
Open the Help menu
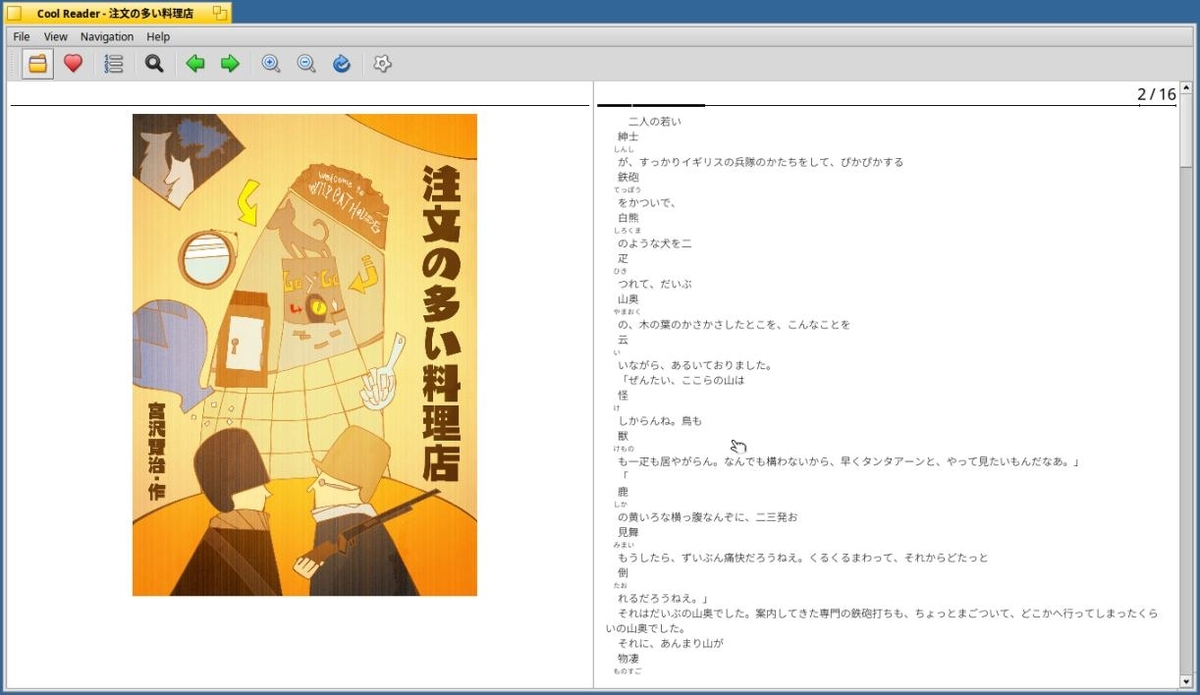(x=158, y=37)
